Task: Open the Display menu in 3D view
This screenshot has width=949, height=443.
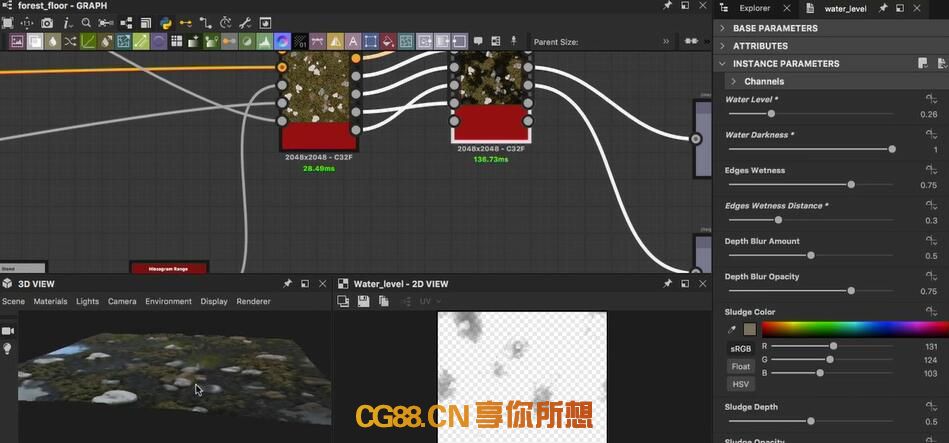Action: pyautogui.click(x=214, y=301)
